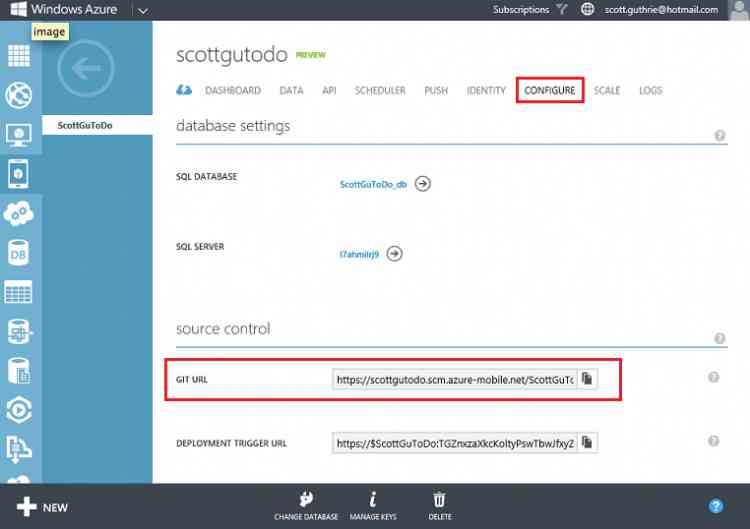The image size is (750, 529).
Task: Copy the Git URL to clipboard
Action: tap(587, 378)
